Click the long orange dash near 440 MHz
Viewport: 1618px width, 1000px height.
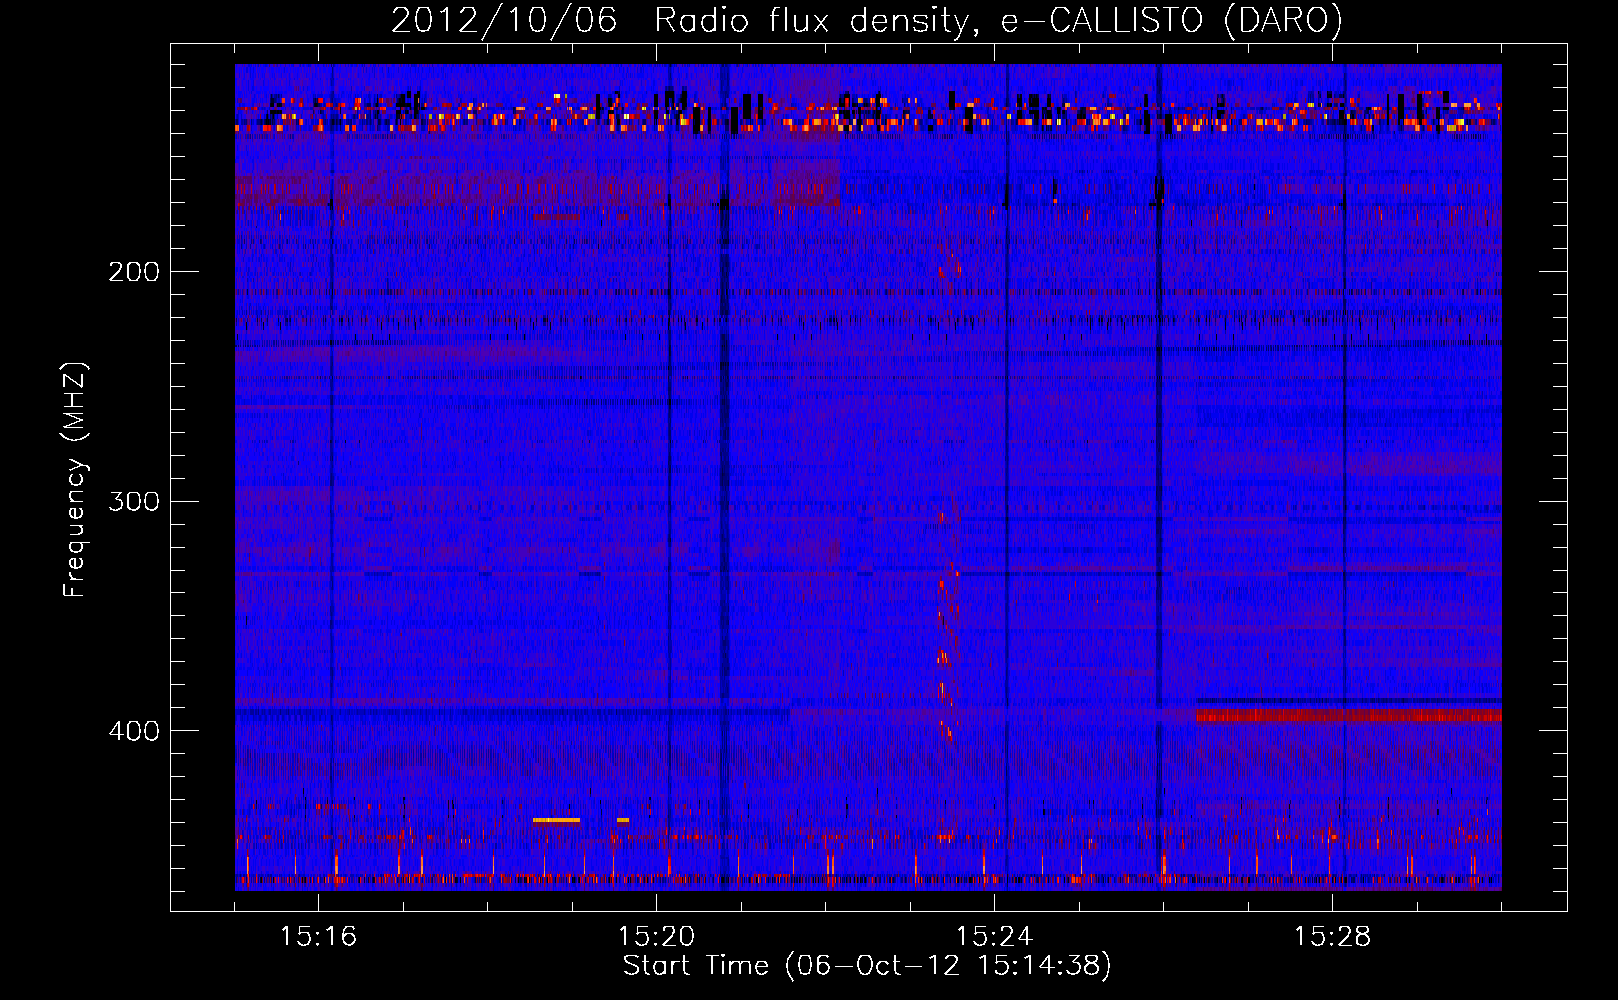[x=556, y=820]
